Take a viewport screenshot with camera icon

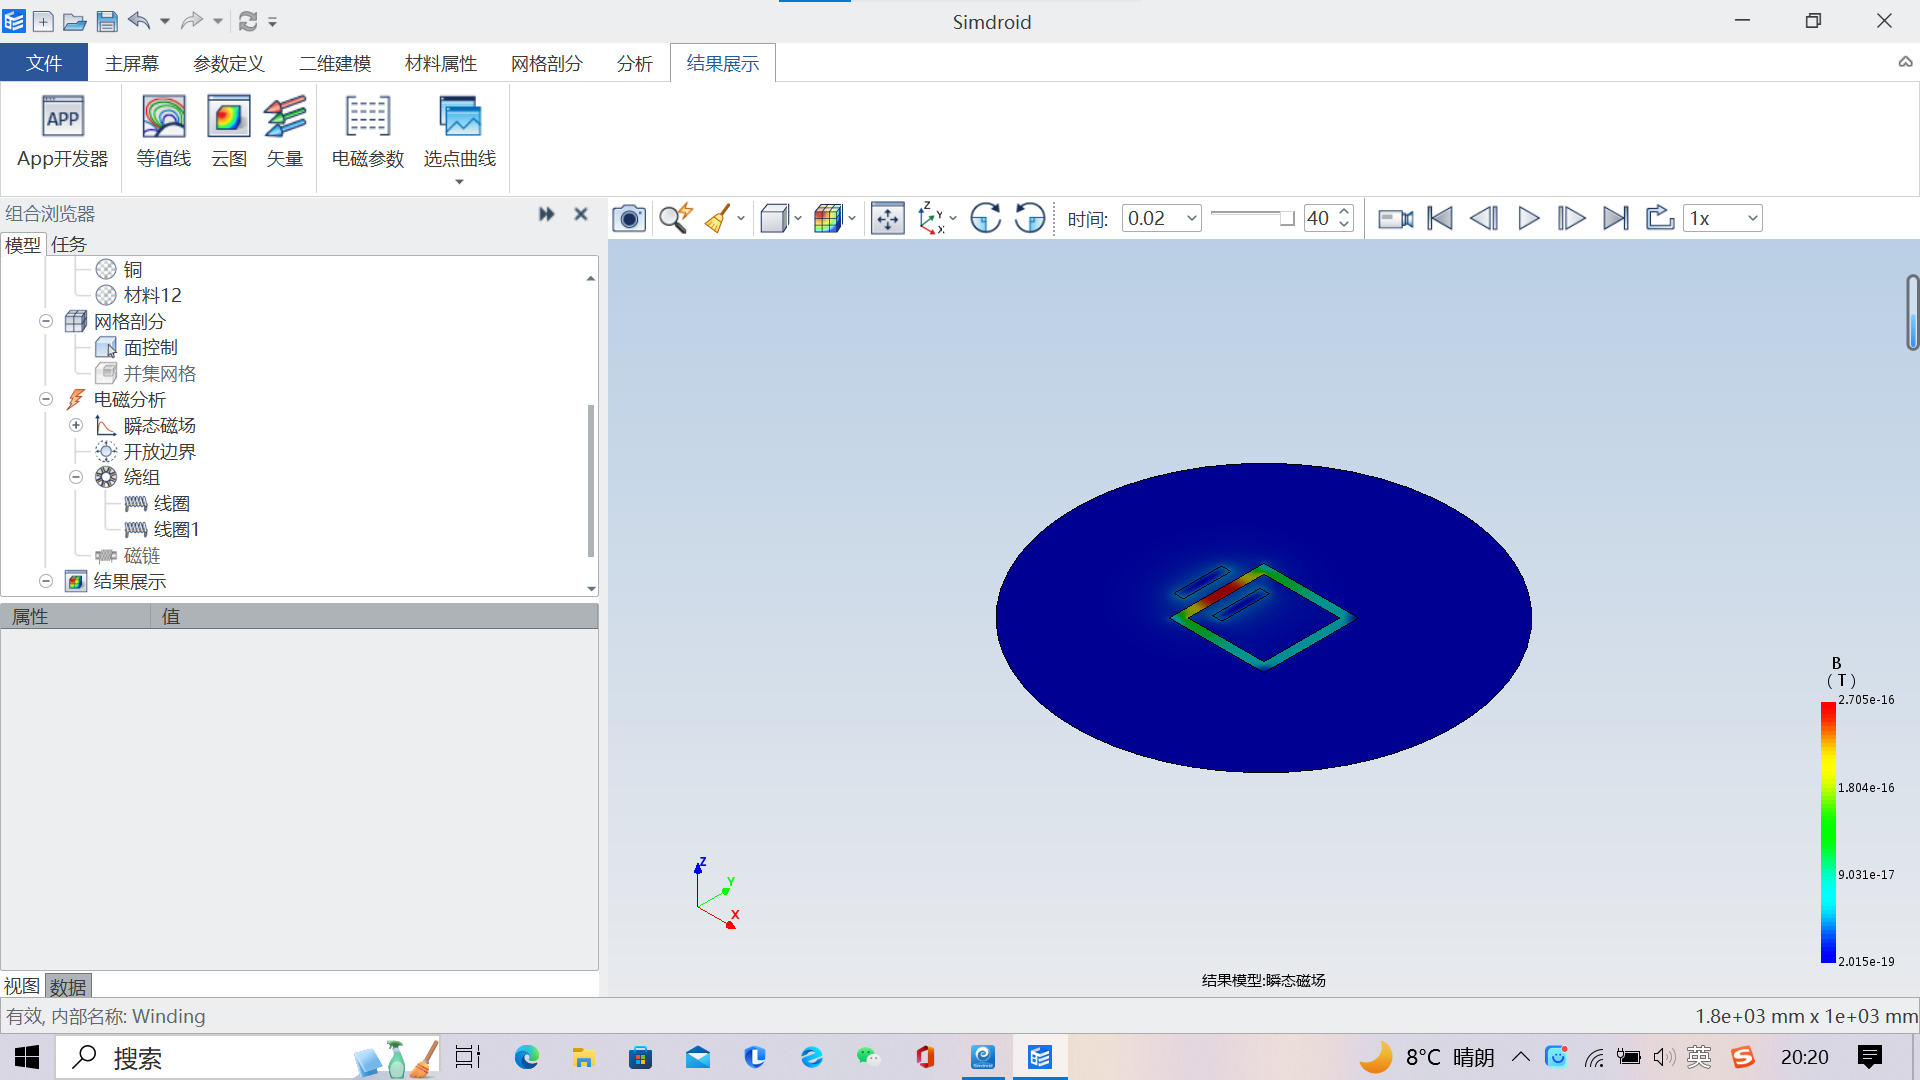[629, 218]
